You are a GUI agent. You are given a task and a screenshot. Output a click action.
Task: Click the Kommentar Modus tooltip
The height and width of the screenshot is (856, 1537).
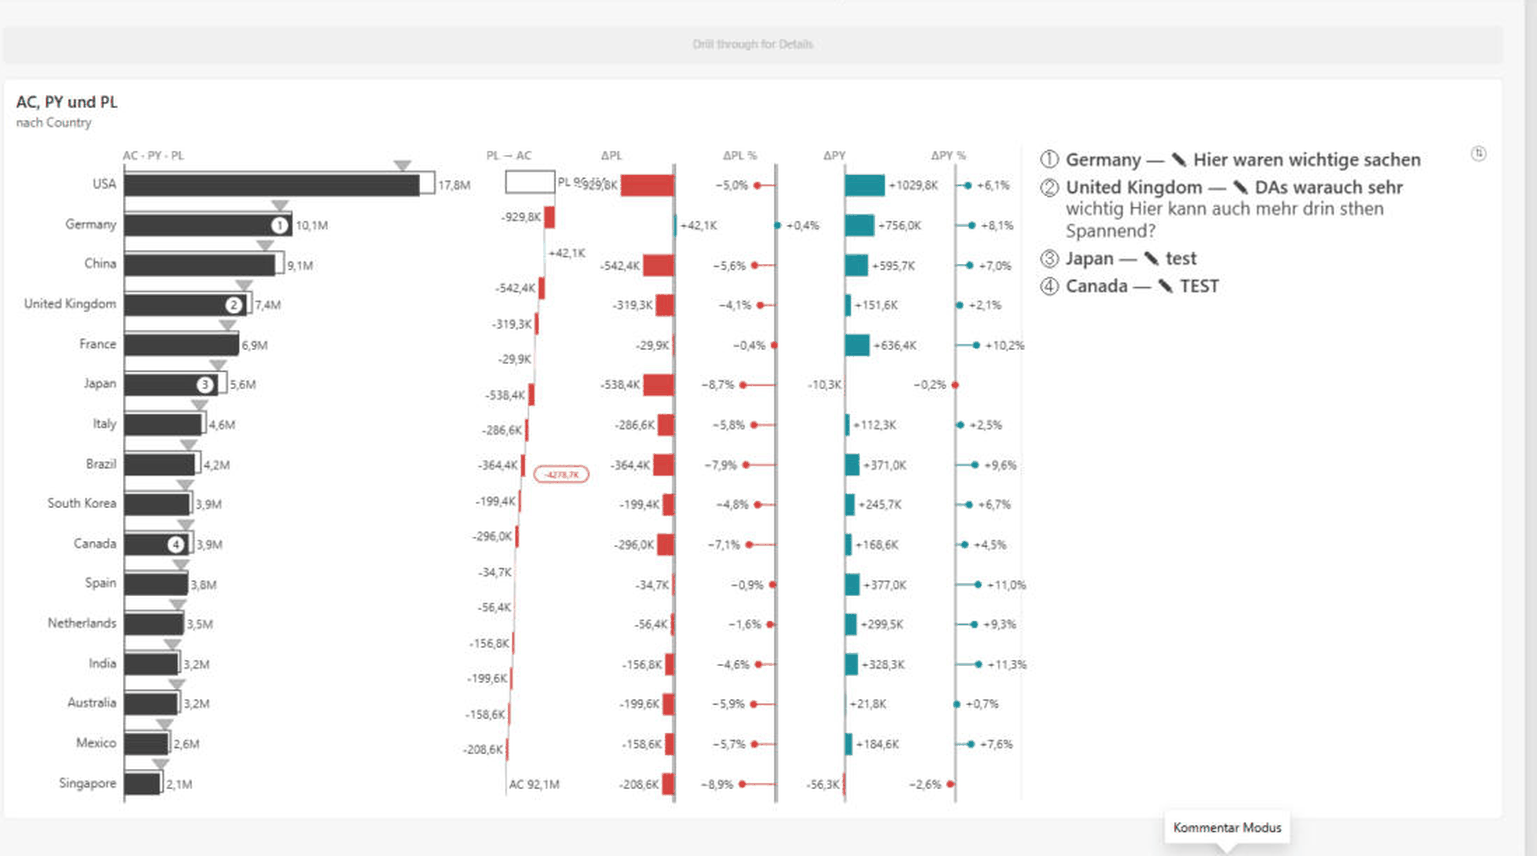coord(1227,827)
